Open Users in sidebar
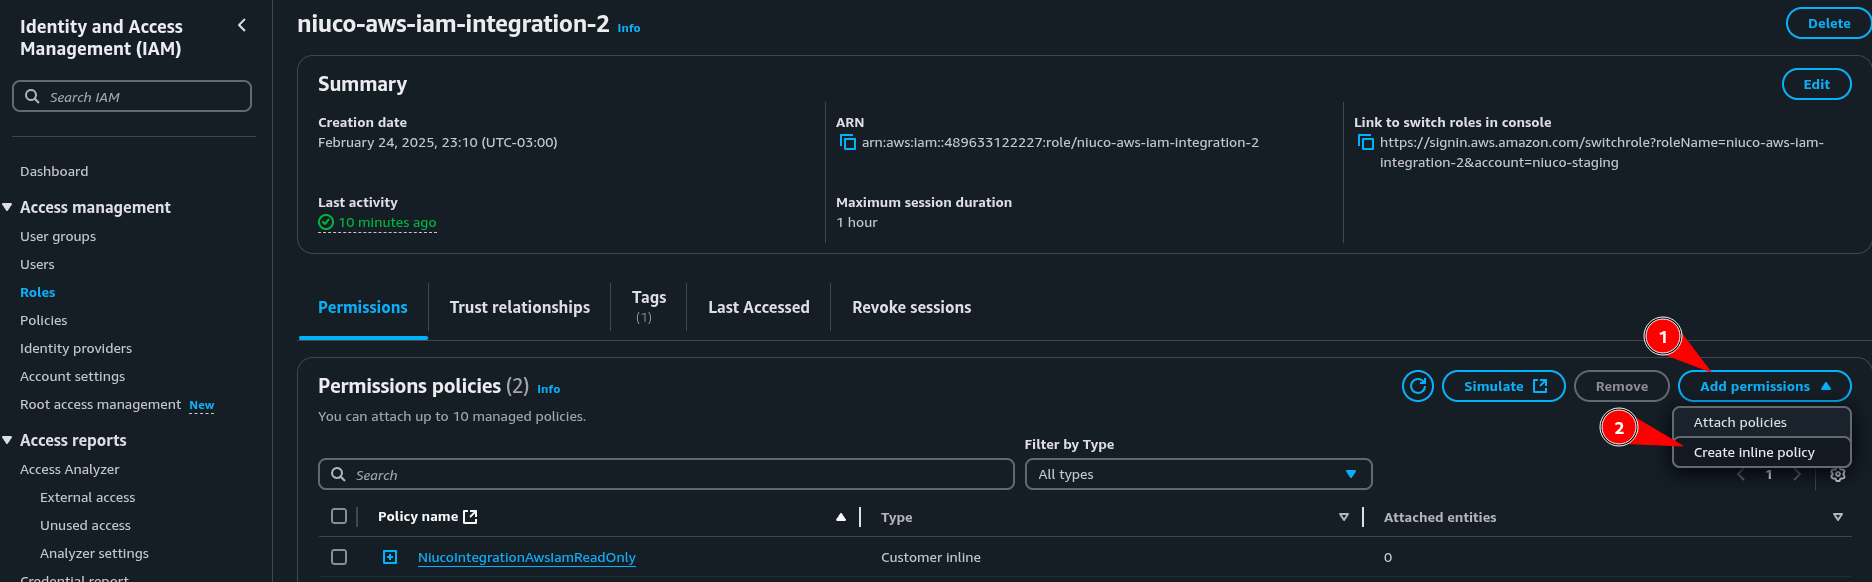The image size is (1872, 582). [37, 264]
